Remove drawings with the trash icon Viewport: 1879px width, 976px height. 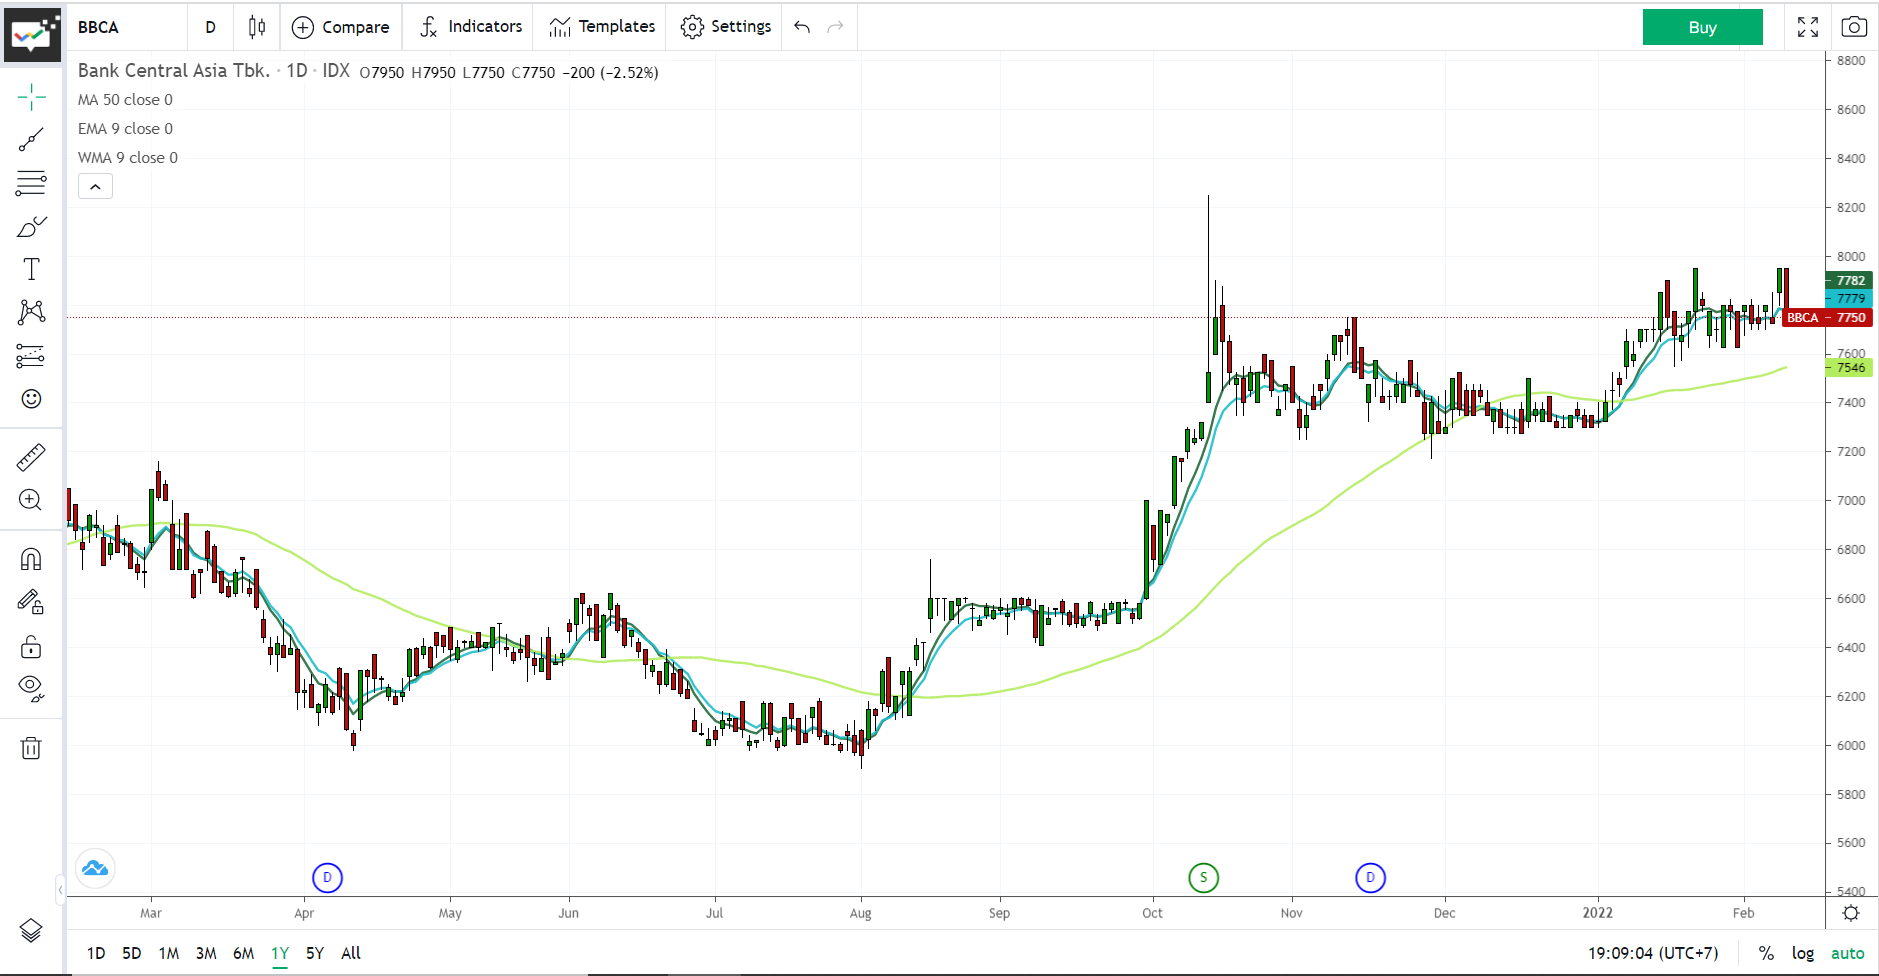(31, 748)
